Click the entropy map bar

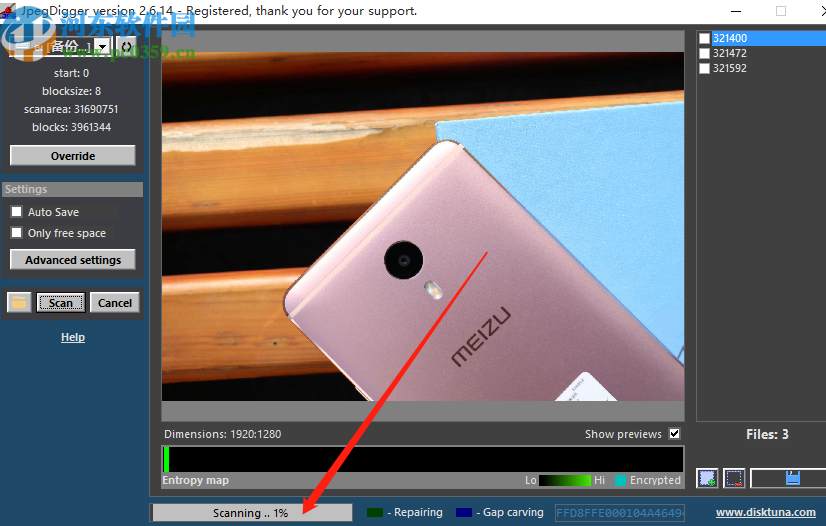pyautogui.click(x=423, y=459)
